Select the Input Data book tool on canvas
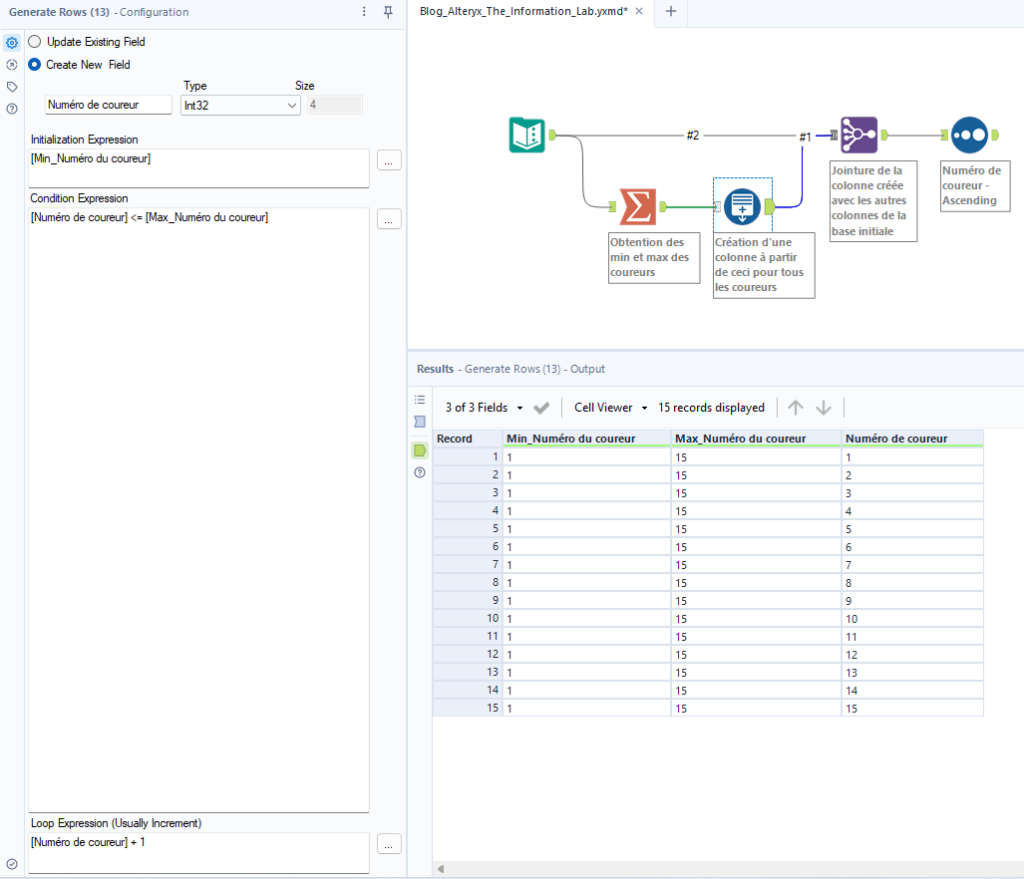This screenshot has width=1024, height=879. [x=526, y=135]
